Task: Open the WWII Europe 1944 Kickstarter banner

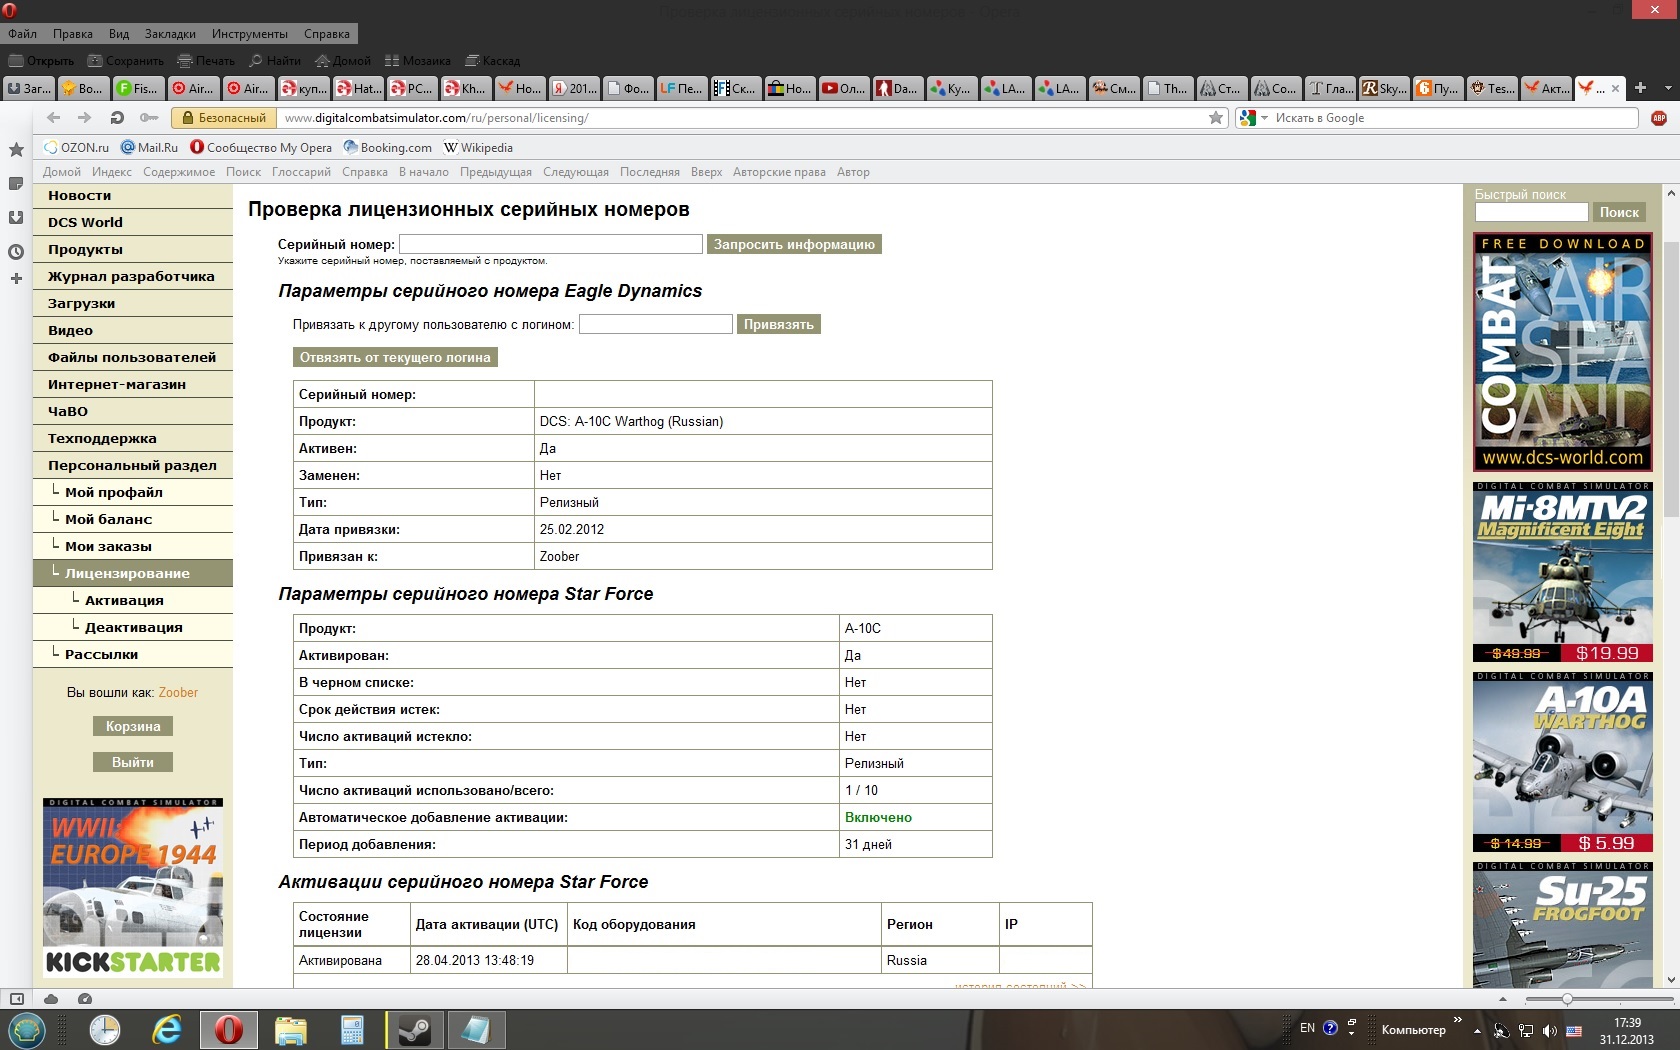Action: (133, 887)
